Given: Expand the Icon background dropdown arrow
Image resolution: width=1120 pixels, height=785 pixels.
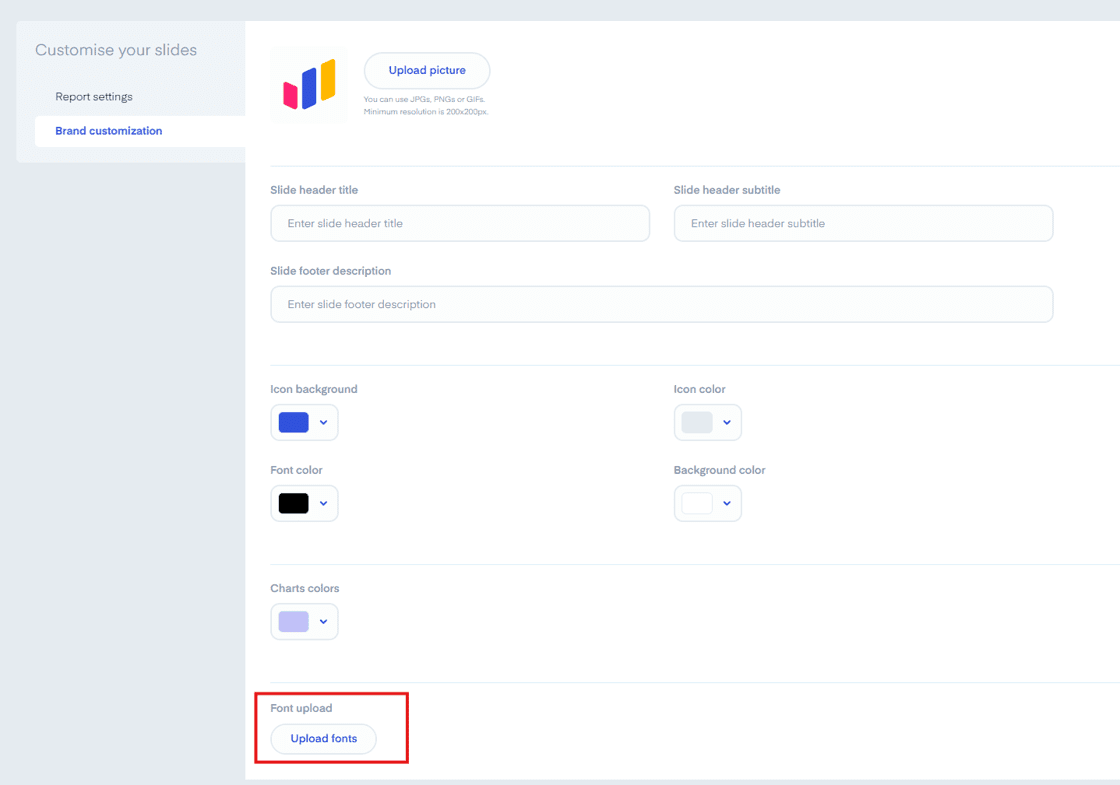Looking at the screenshot, I should click(324, 422).
